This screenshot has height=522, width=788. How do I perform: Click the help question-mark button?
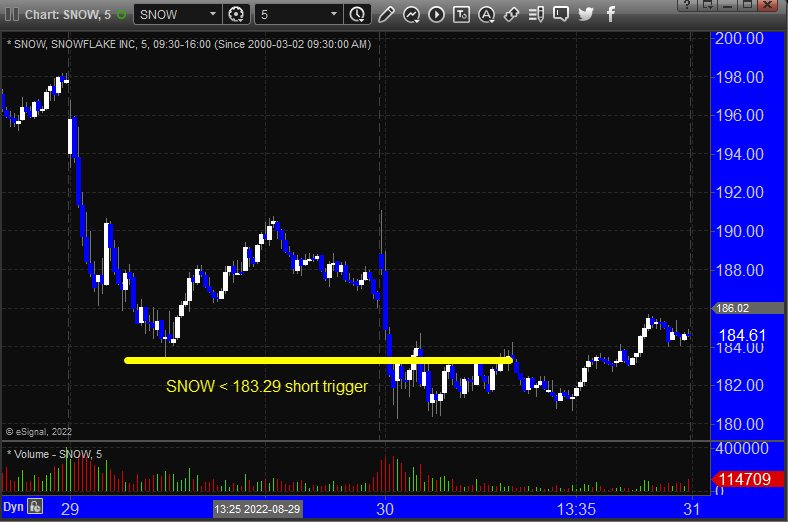coord(687,5)
